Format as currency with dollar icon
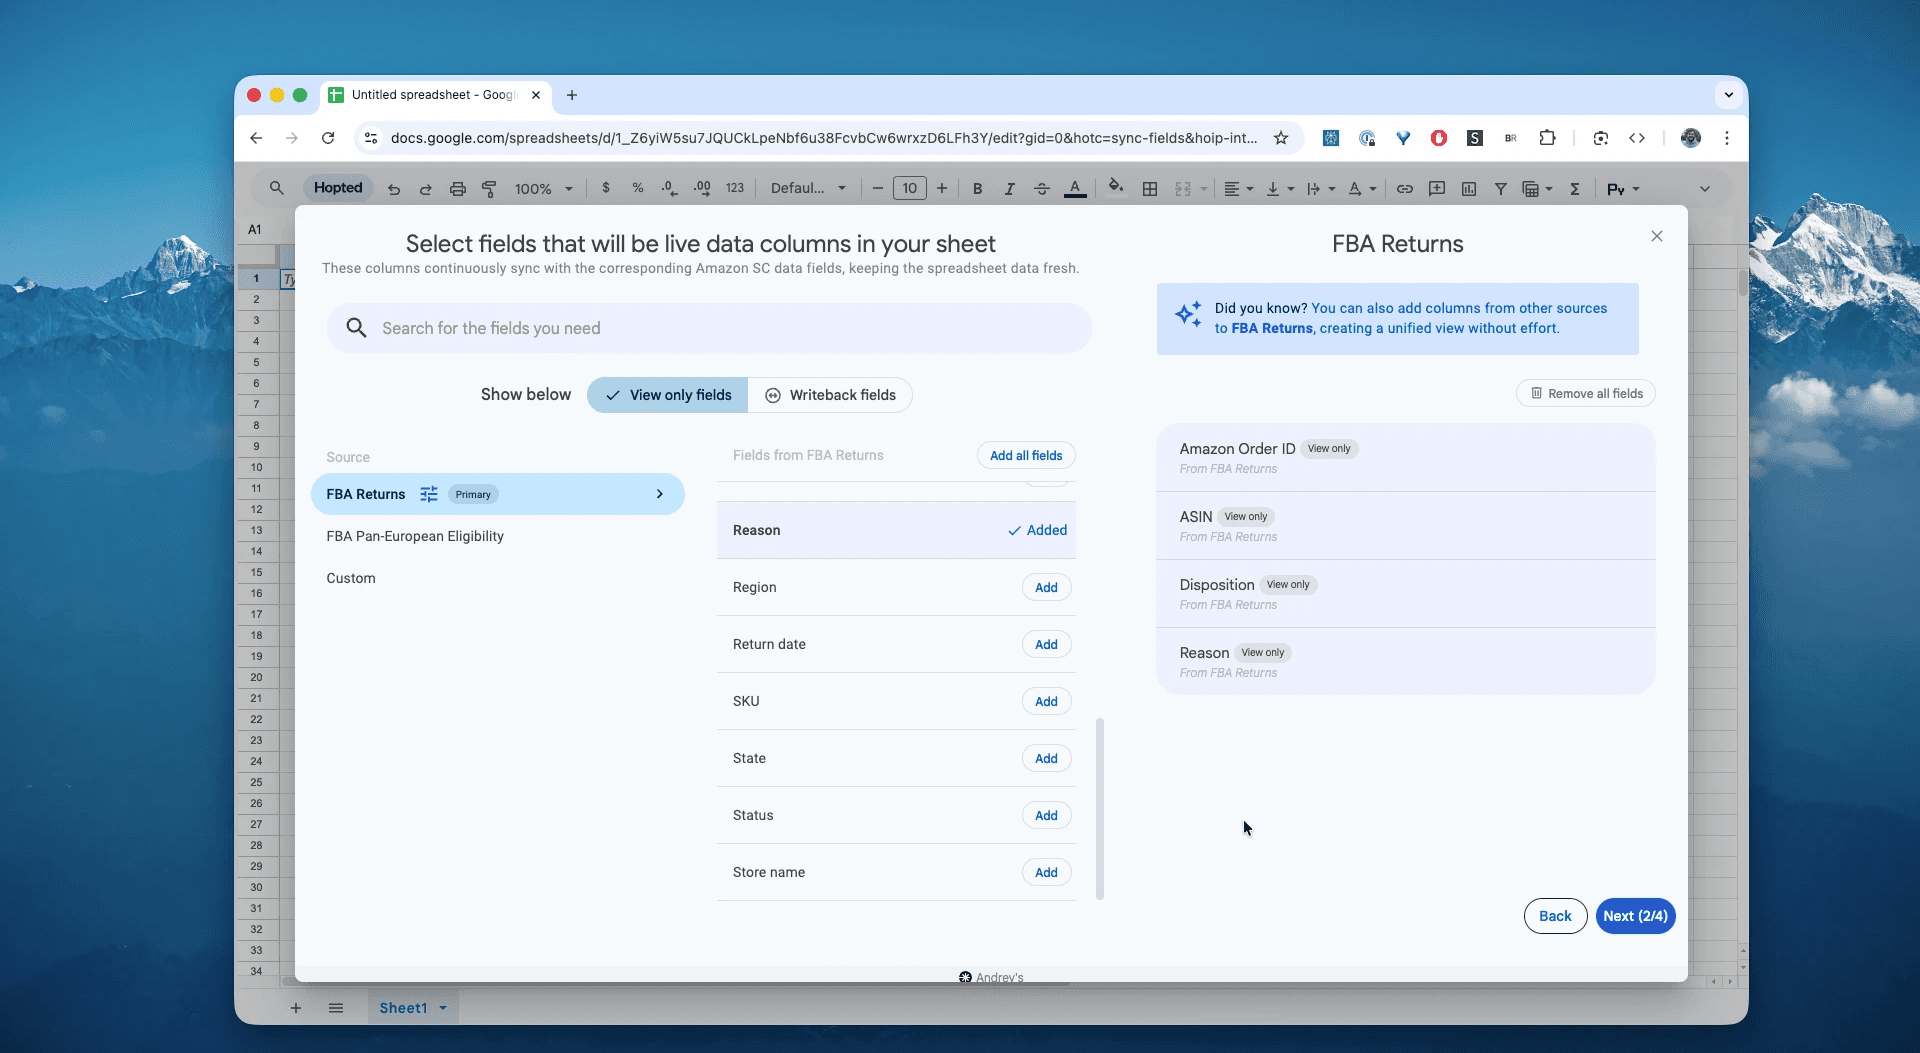The width and height of the screenshot is (1920, 1053). 606,188
